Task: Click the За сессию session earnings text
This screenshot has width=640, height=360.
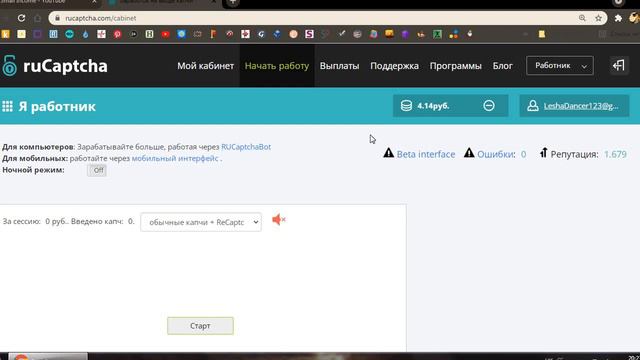Action: click(x=35, y=221)
